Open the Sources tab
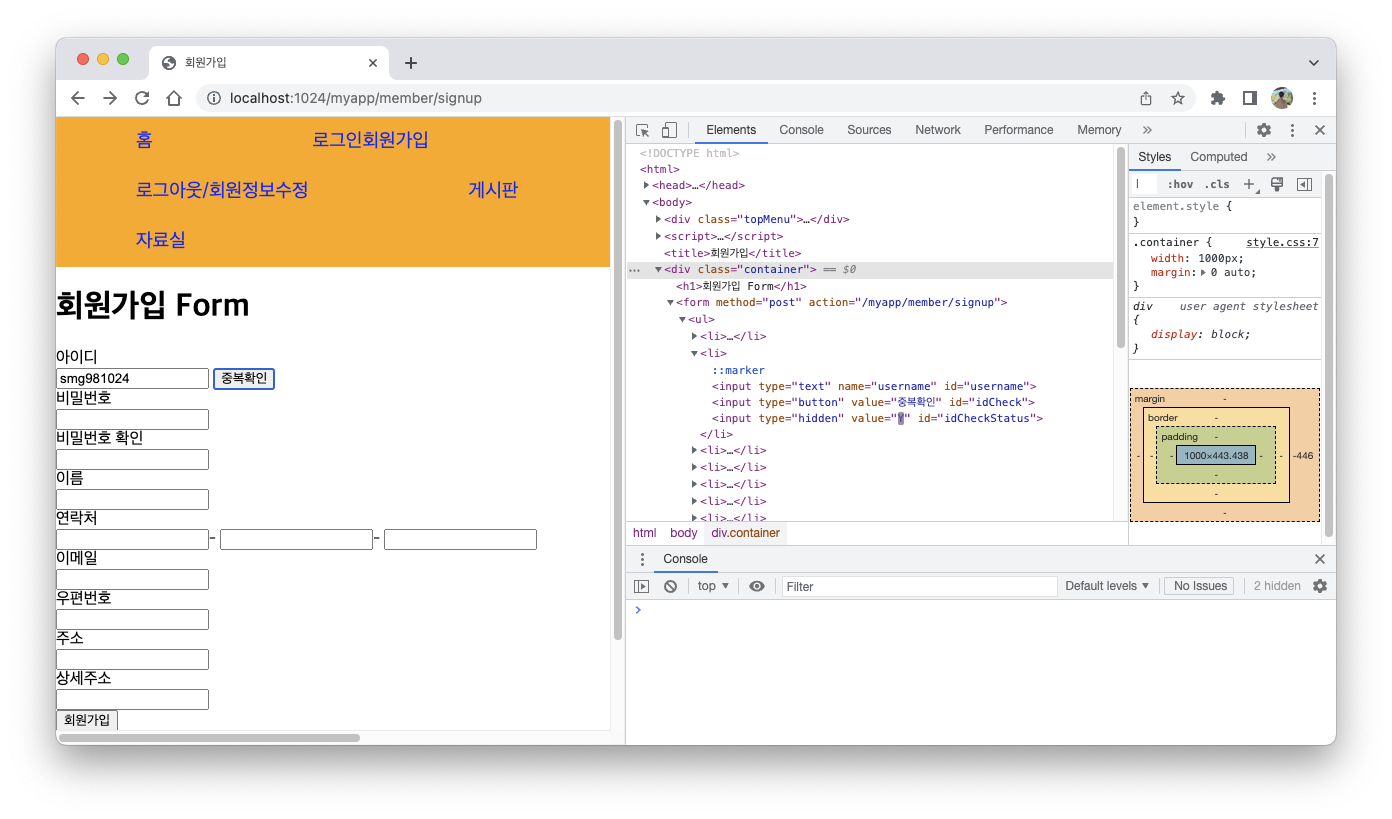 tap(869, 130)
